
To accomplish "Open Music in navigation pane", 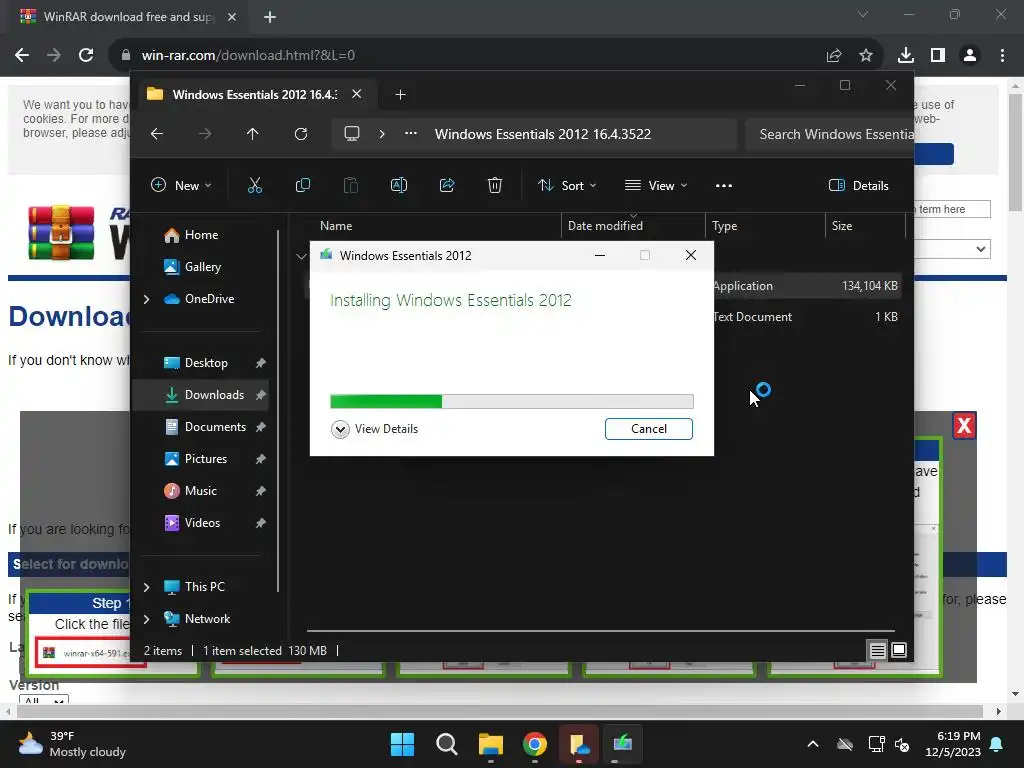I will point(200,491).
